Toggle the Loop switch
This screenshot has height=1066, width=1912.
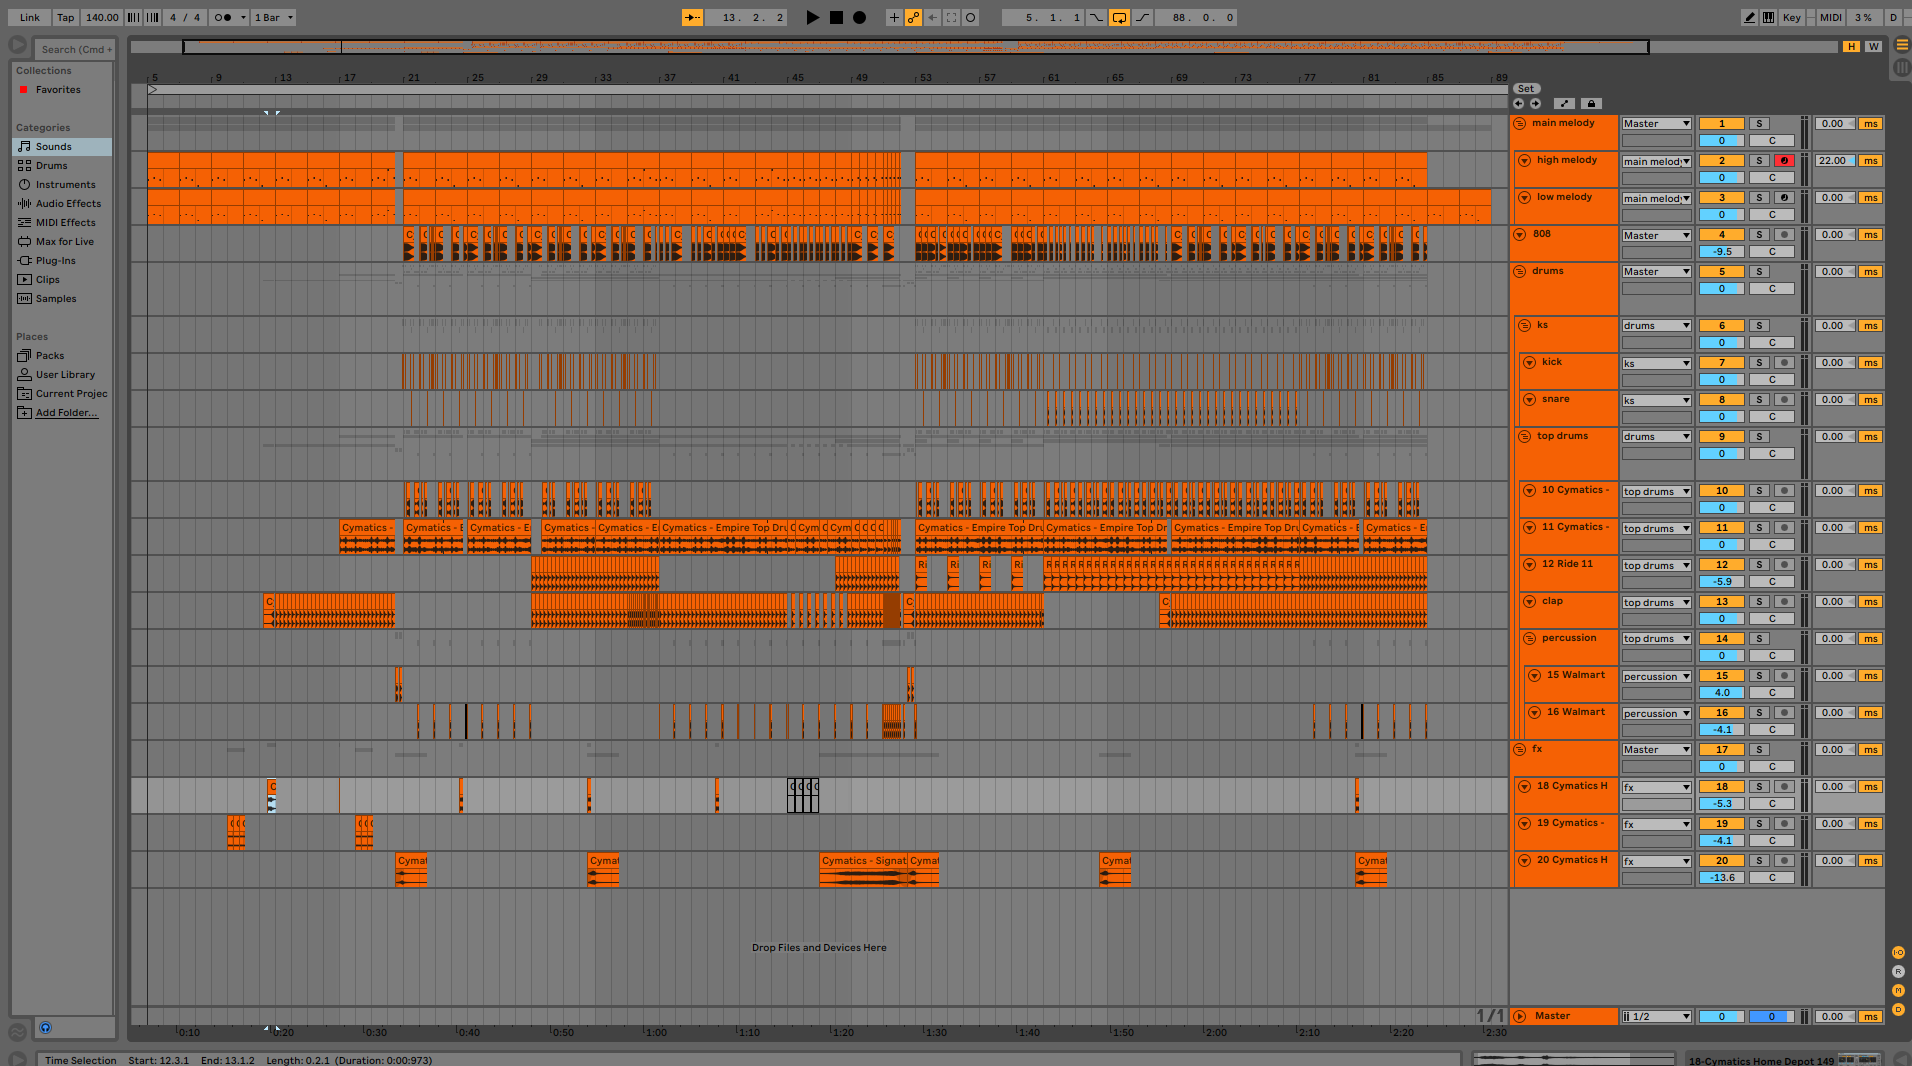[x=1119, y=17]
